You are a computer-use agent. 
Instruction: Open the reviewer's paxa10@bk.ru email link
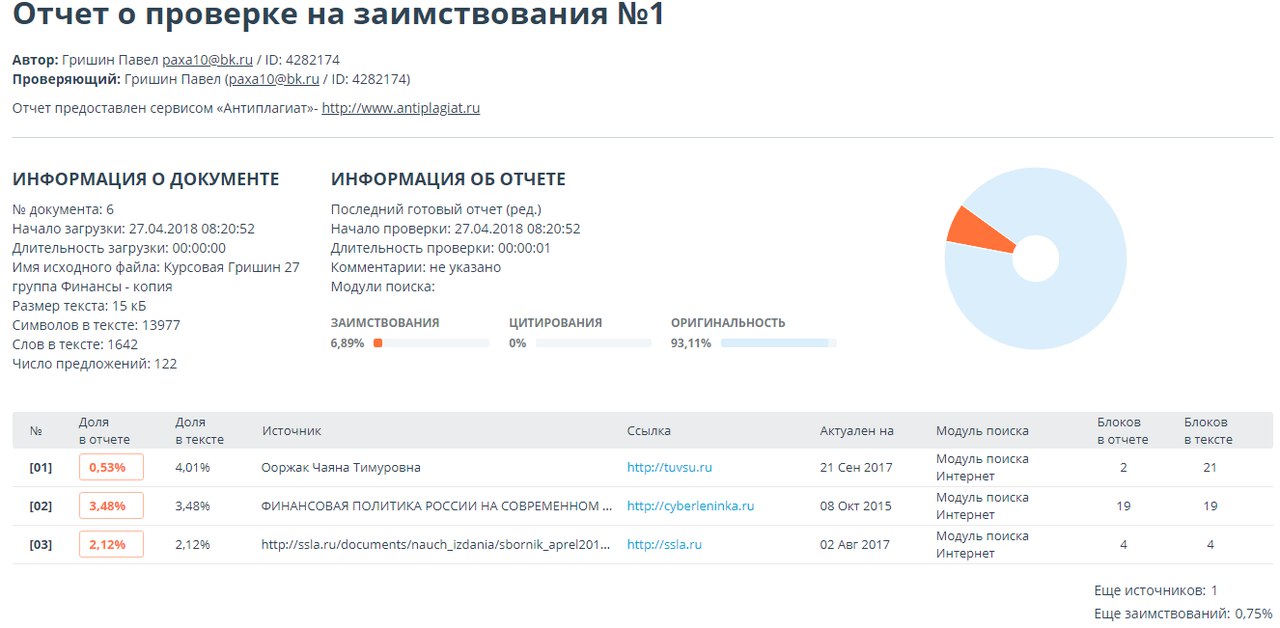[273, 79]
